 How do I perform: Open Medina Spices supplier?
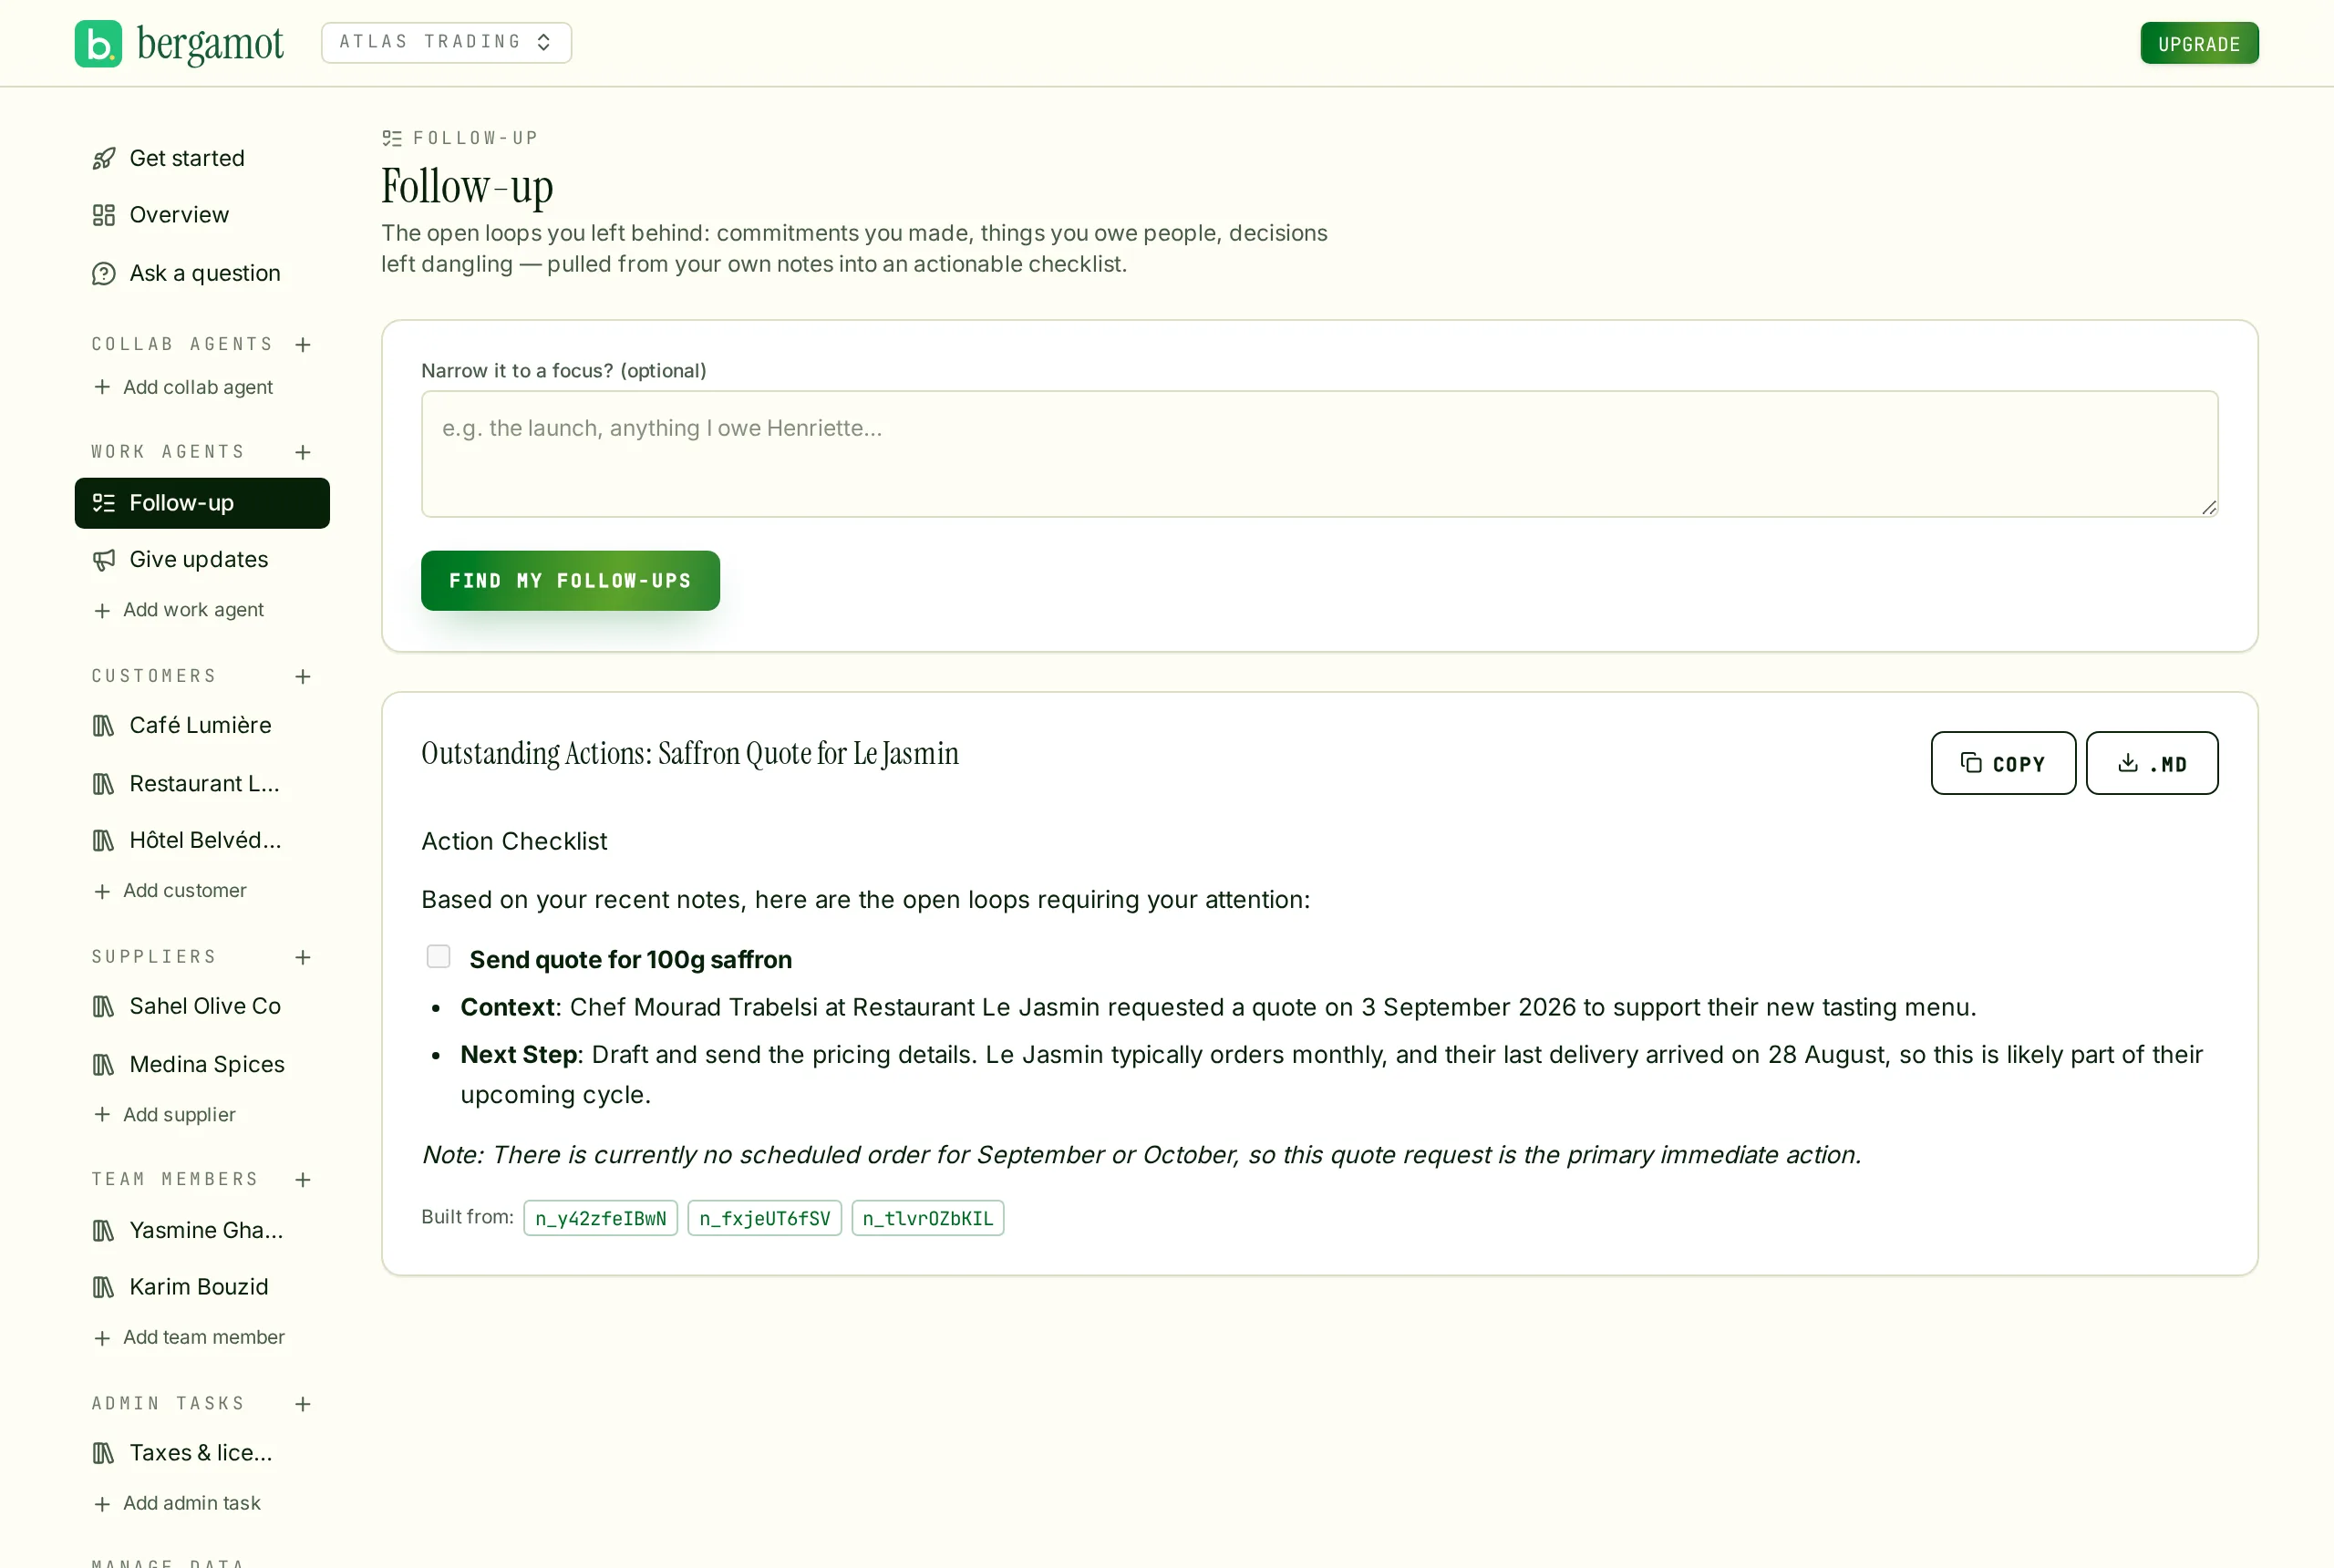coord(202,1064)
